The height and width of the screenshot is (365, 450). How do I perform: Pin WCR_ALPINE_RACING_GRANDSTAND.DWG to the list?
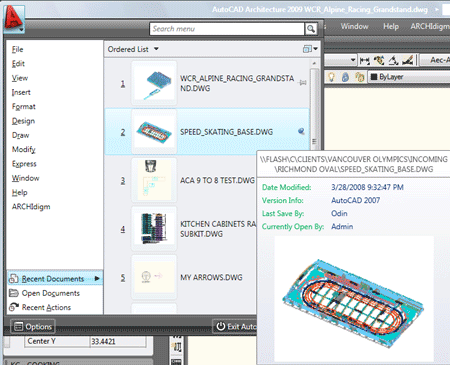pyautogui.click(x=303, y=83)
